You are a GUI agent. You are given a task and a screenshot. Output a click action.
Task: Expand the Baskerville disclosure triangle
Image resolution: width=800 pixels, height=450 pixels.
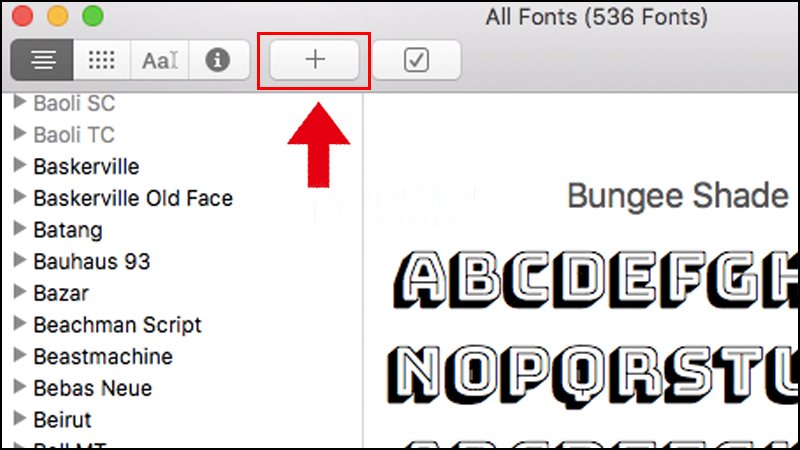pos(19,166)
